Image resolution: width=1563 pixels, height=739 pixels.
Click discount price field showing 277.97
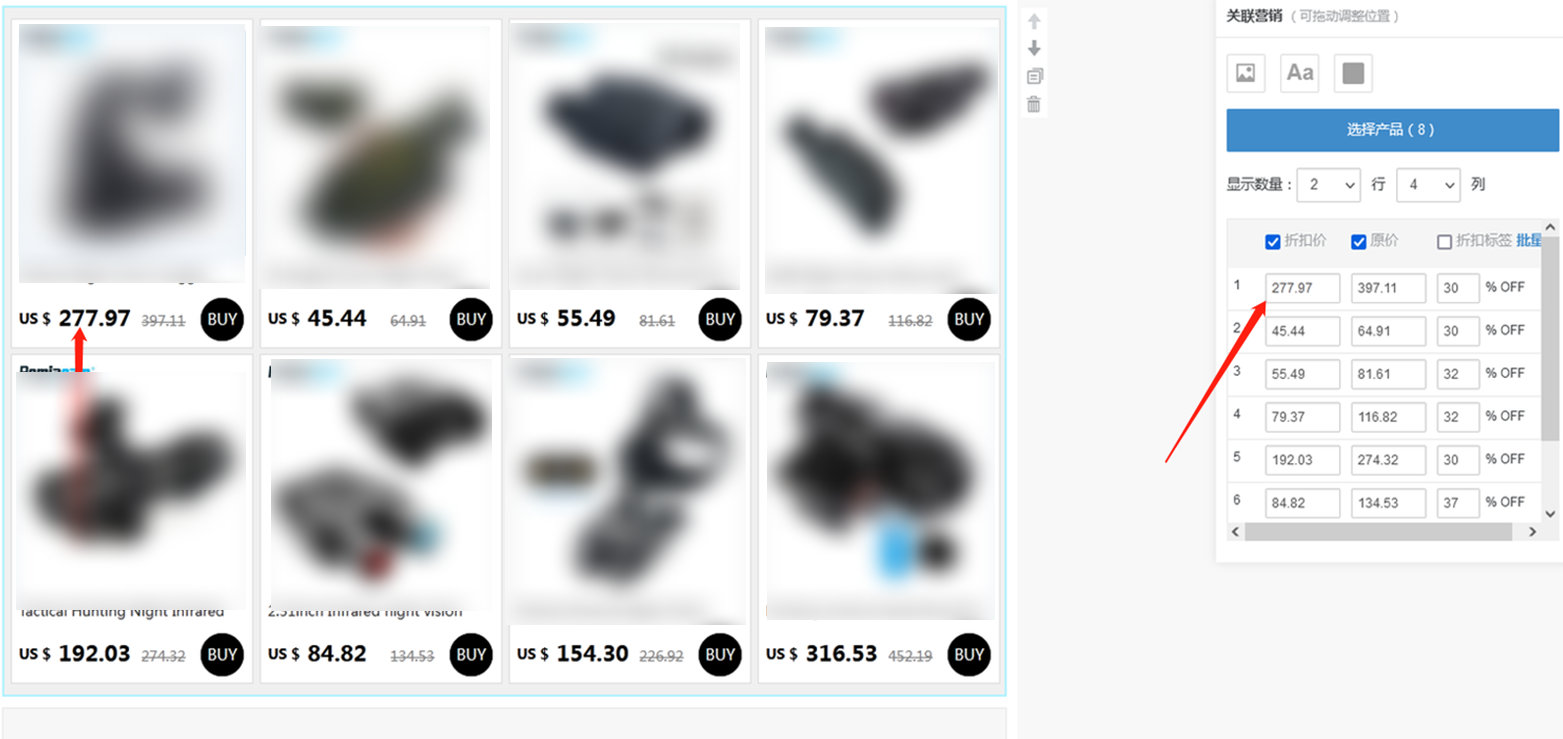pyautogui.click(x=1303, y=288)
